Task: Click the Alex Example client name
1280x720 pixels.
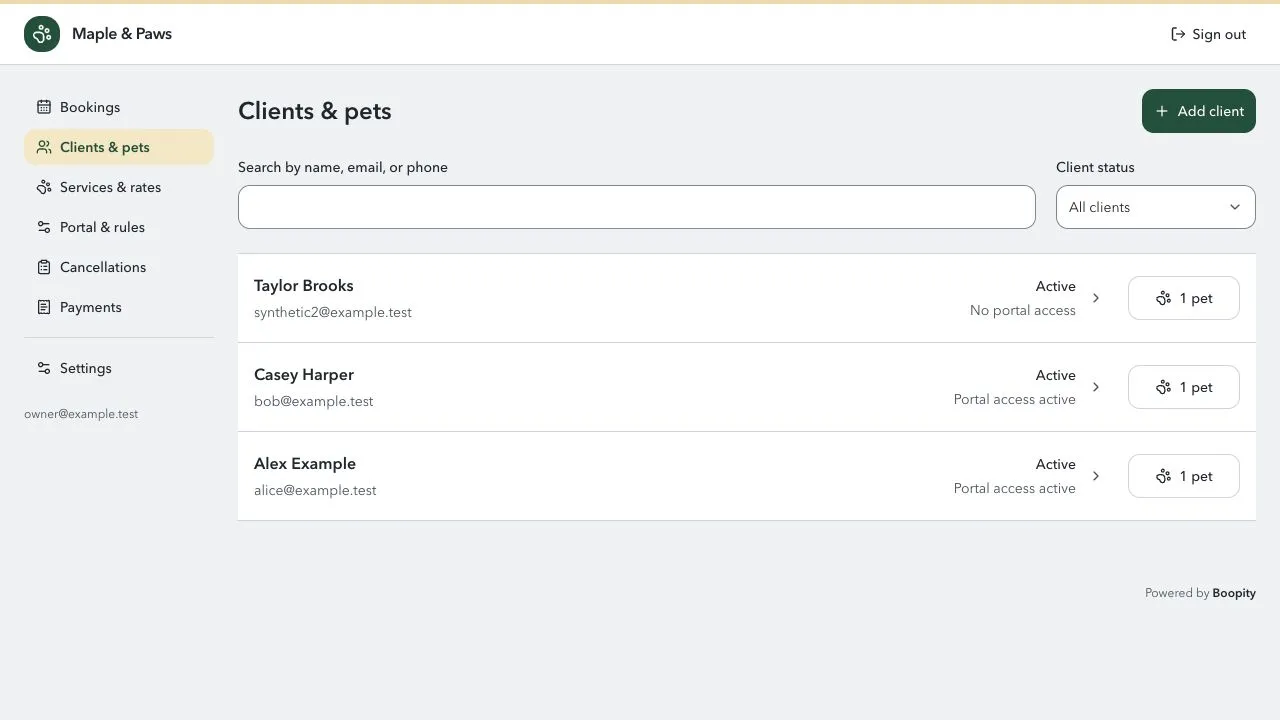Action: (x=305, y=464)
